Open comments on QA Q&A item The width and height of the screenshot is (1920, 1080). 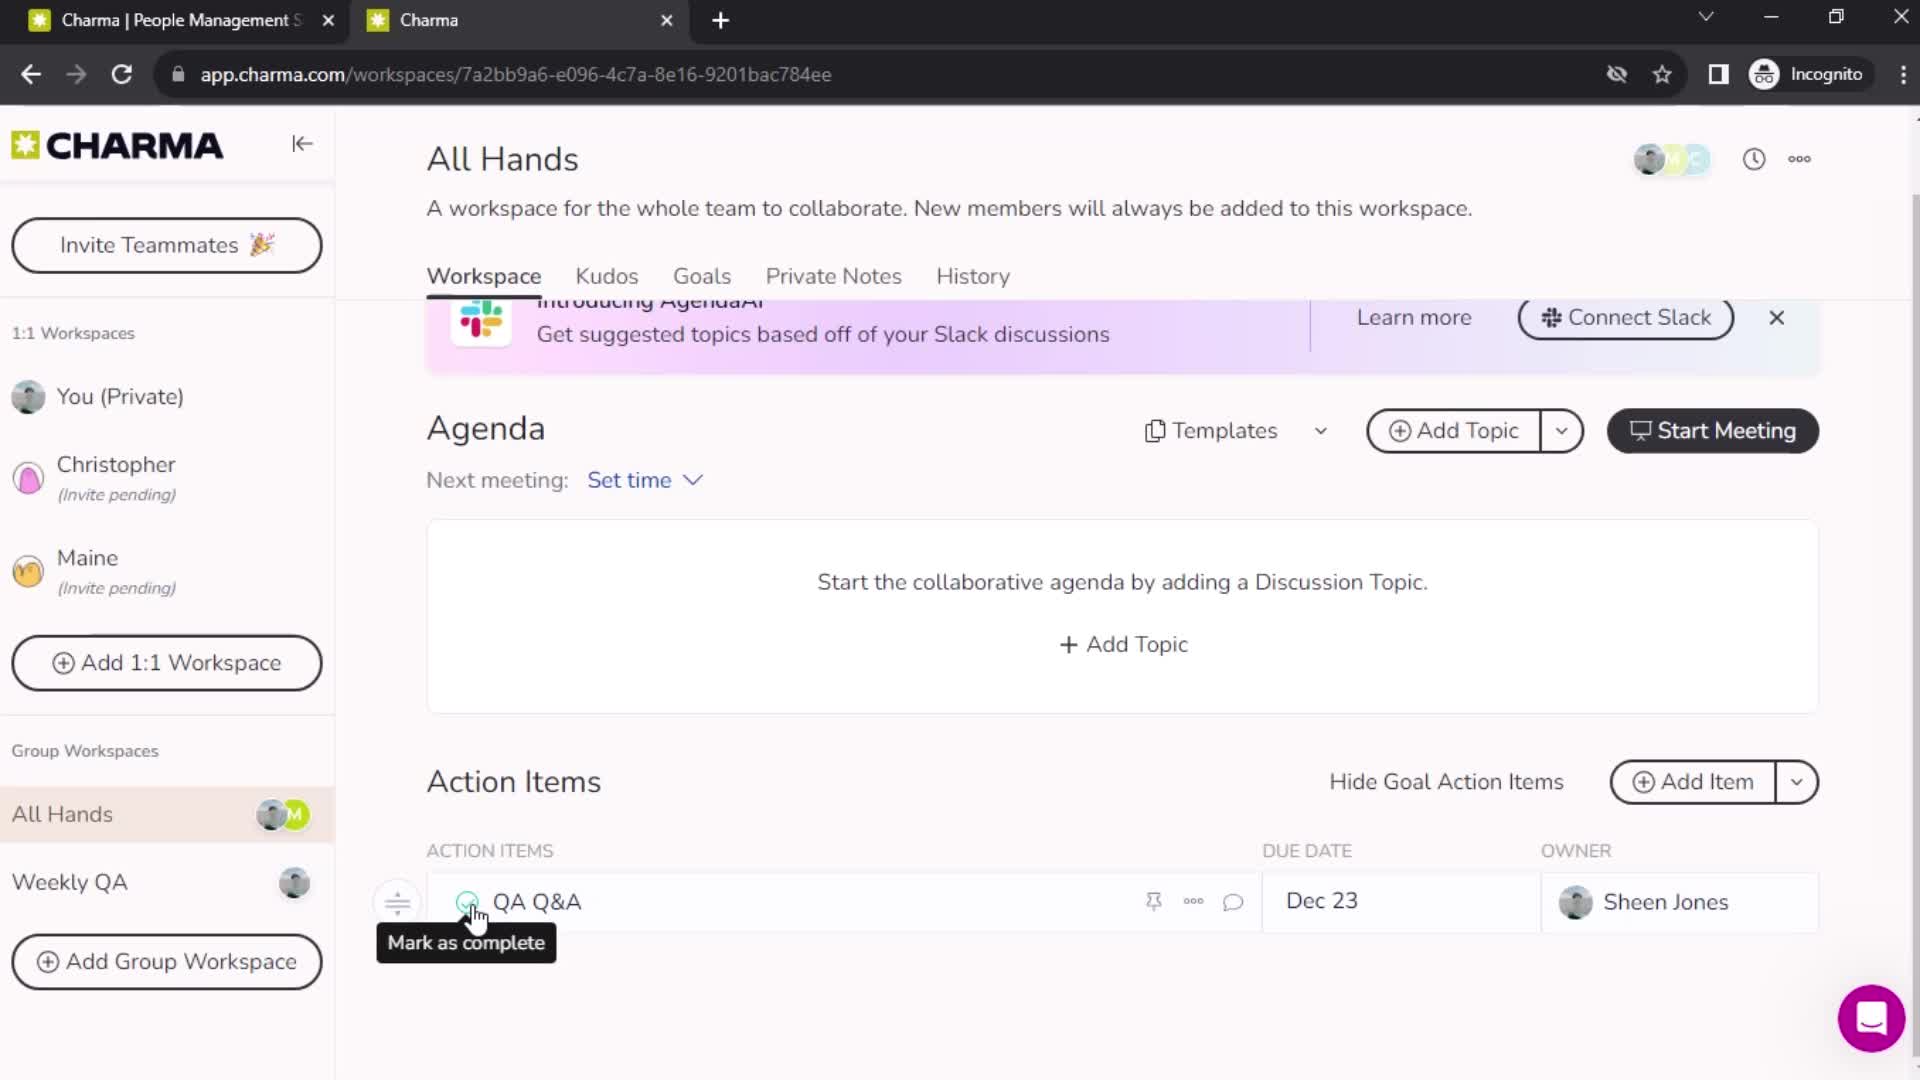tap(1233, 902)
